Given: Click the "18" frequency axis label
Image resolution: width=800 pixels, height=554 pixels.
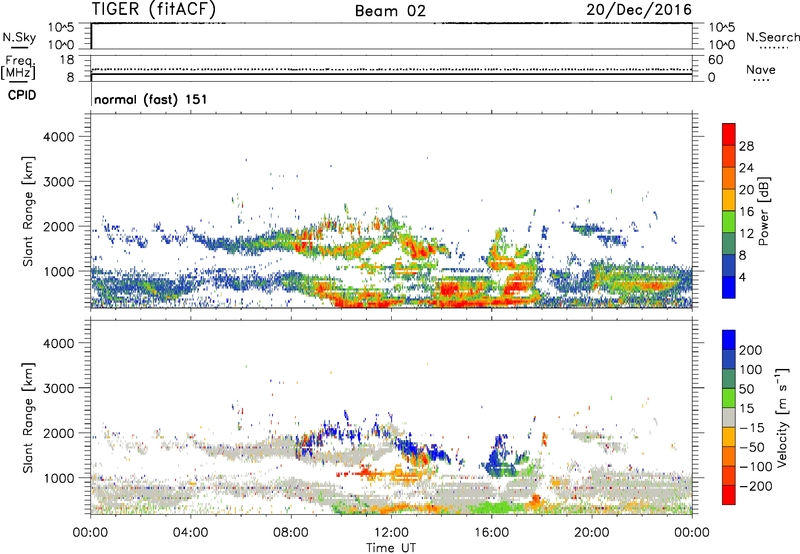Looking at the screenshot, I should (67, 60).
